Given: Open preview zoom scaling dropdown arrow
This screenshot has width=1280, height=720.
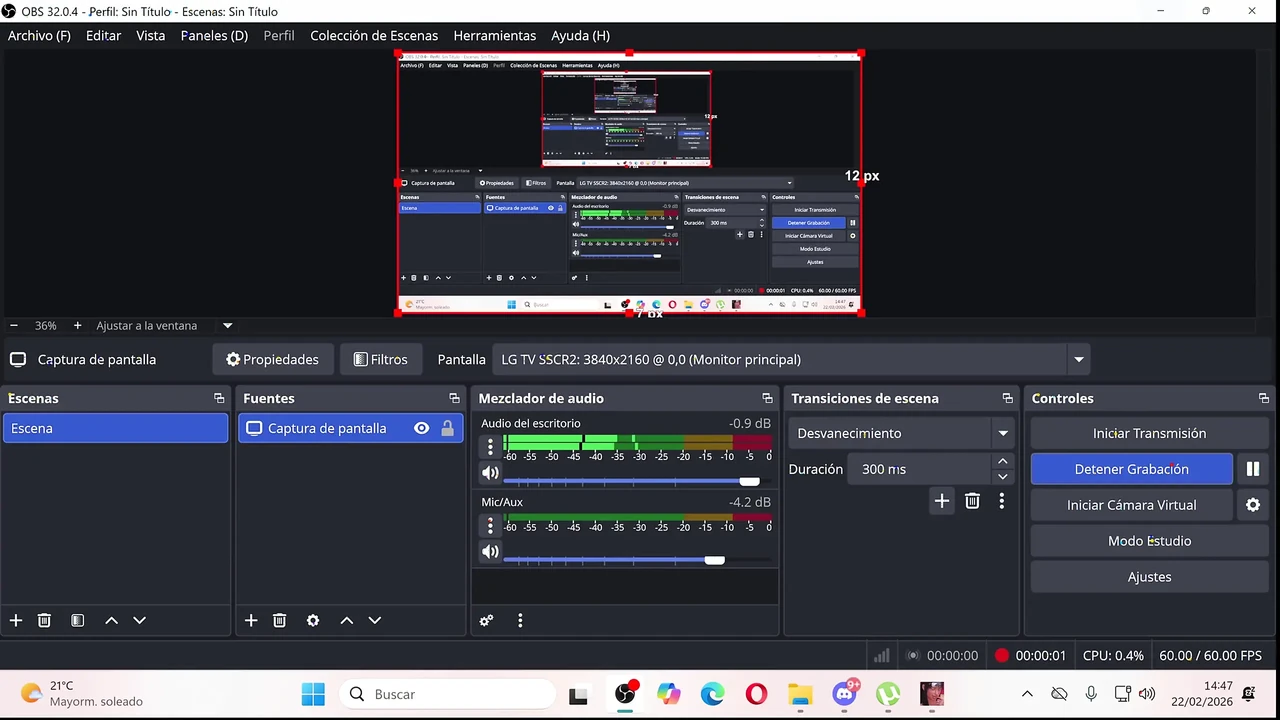Looking at the screenshot, I should pyautogui.click(x=227, y=325).
